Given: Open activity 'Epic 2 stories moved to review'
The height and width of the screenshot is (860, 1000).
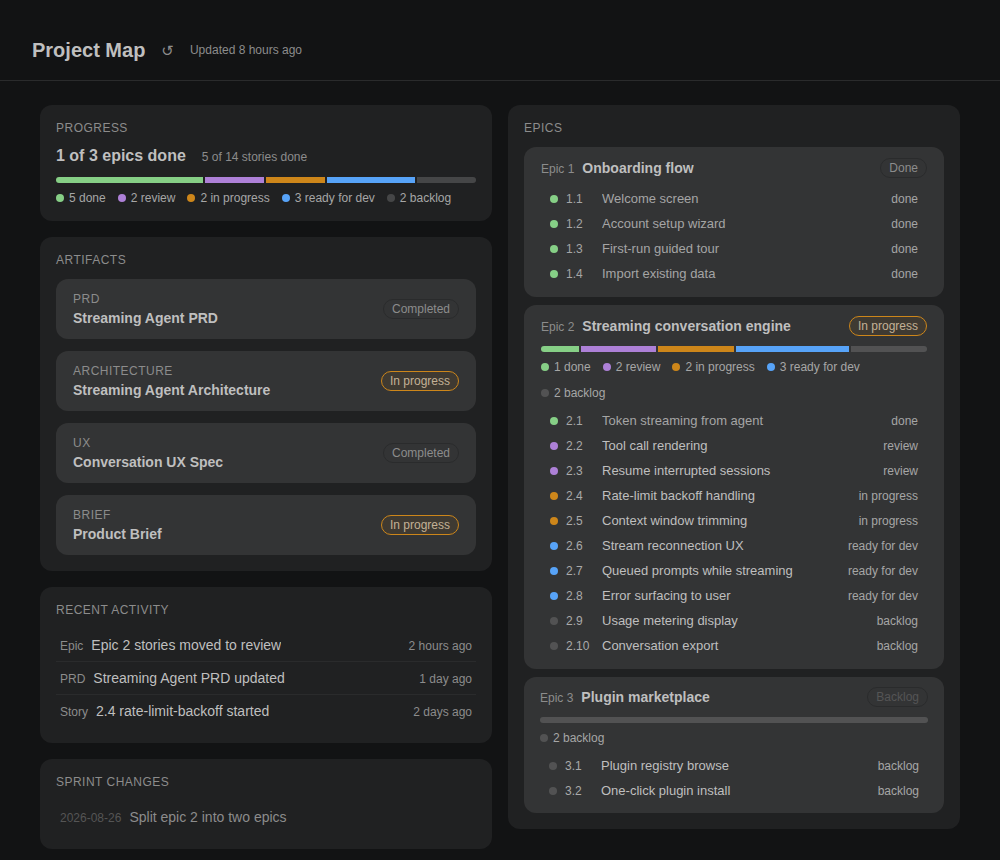Looking at the screenshot, I should click(x=265, y=646).
